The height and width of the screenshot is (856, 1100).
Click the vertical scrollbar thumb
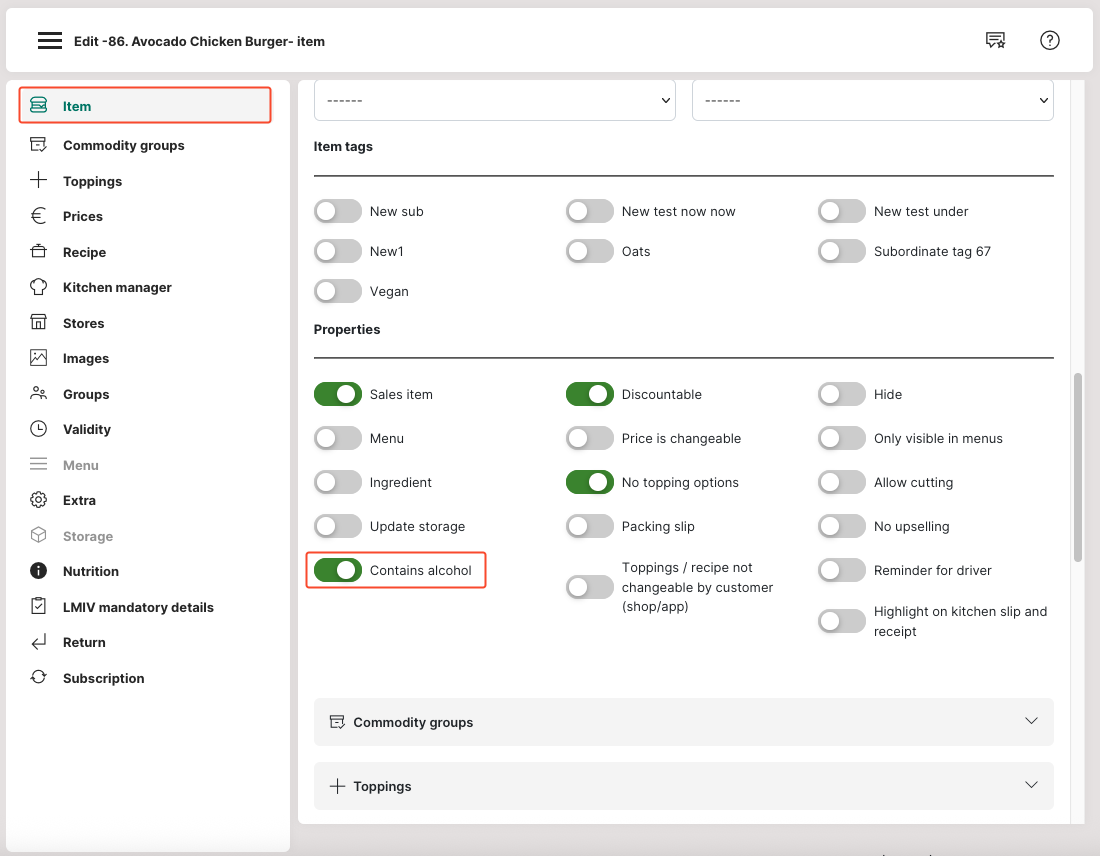[1077, 466]
